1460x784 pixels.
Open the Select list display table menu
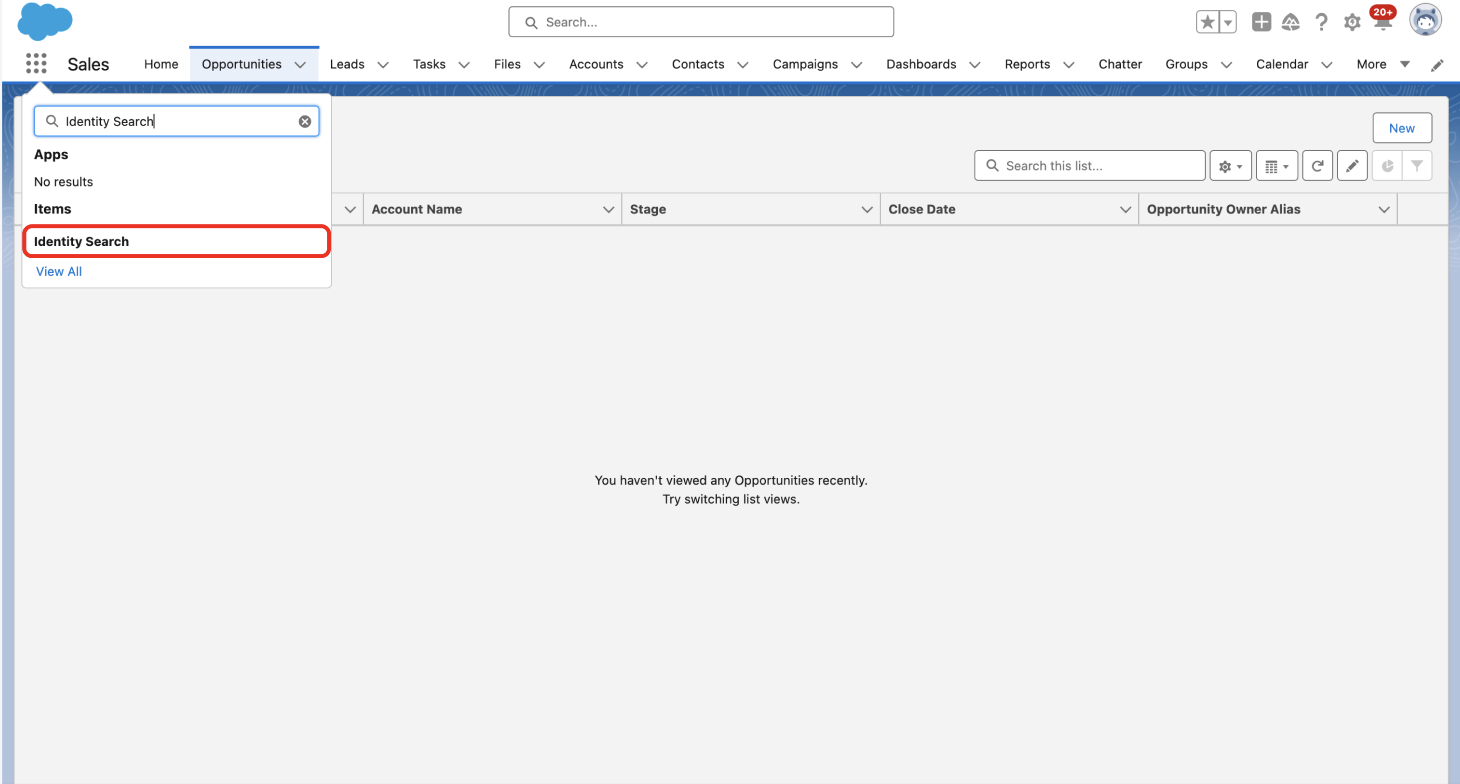pyautogui.click(x=1277, y=166)
